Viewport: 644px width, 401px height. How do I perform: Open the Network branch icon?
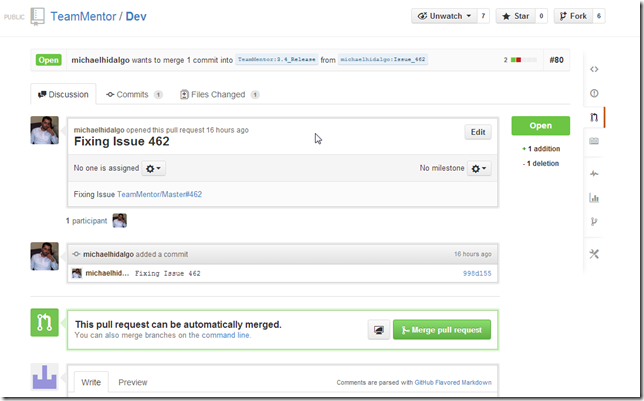(594, 221)
